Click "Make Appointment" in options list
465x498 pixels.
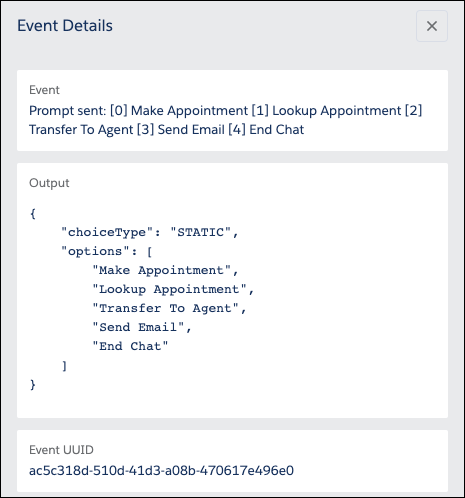click(161, 270)
